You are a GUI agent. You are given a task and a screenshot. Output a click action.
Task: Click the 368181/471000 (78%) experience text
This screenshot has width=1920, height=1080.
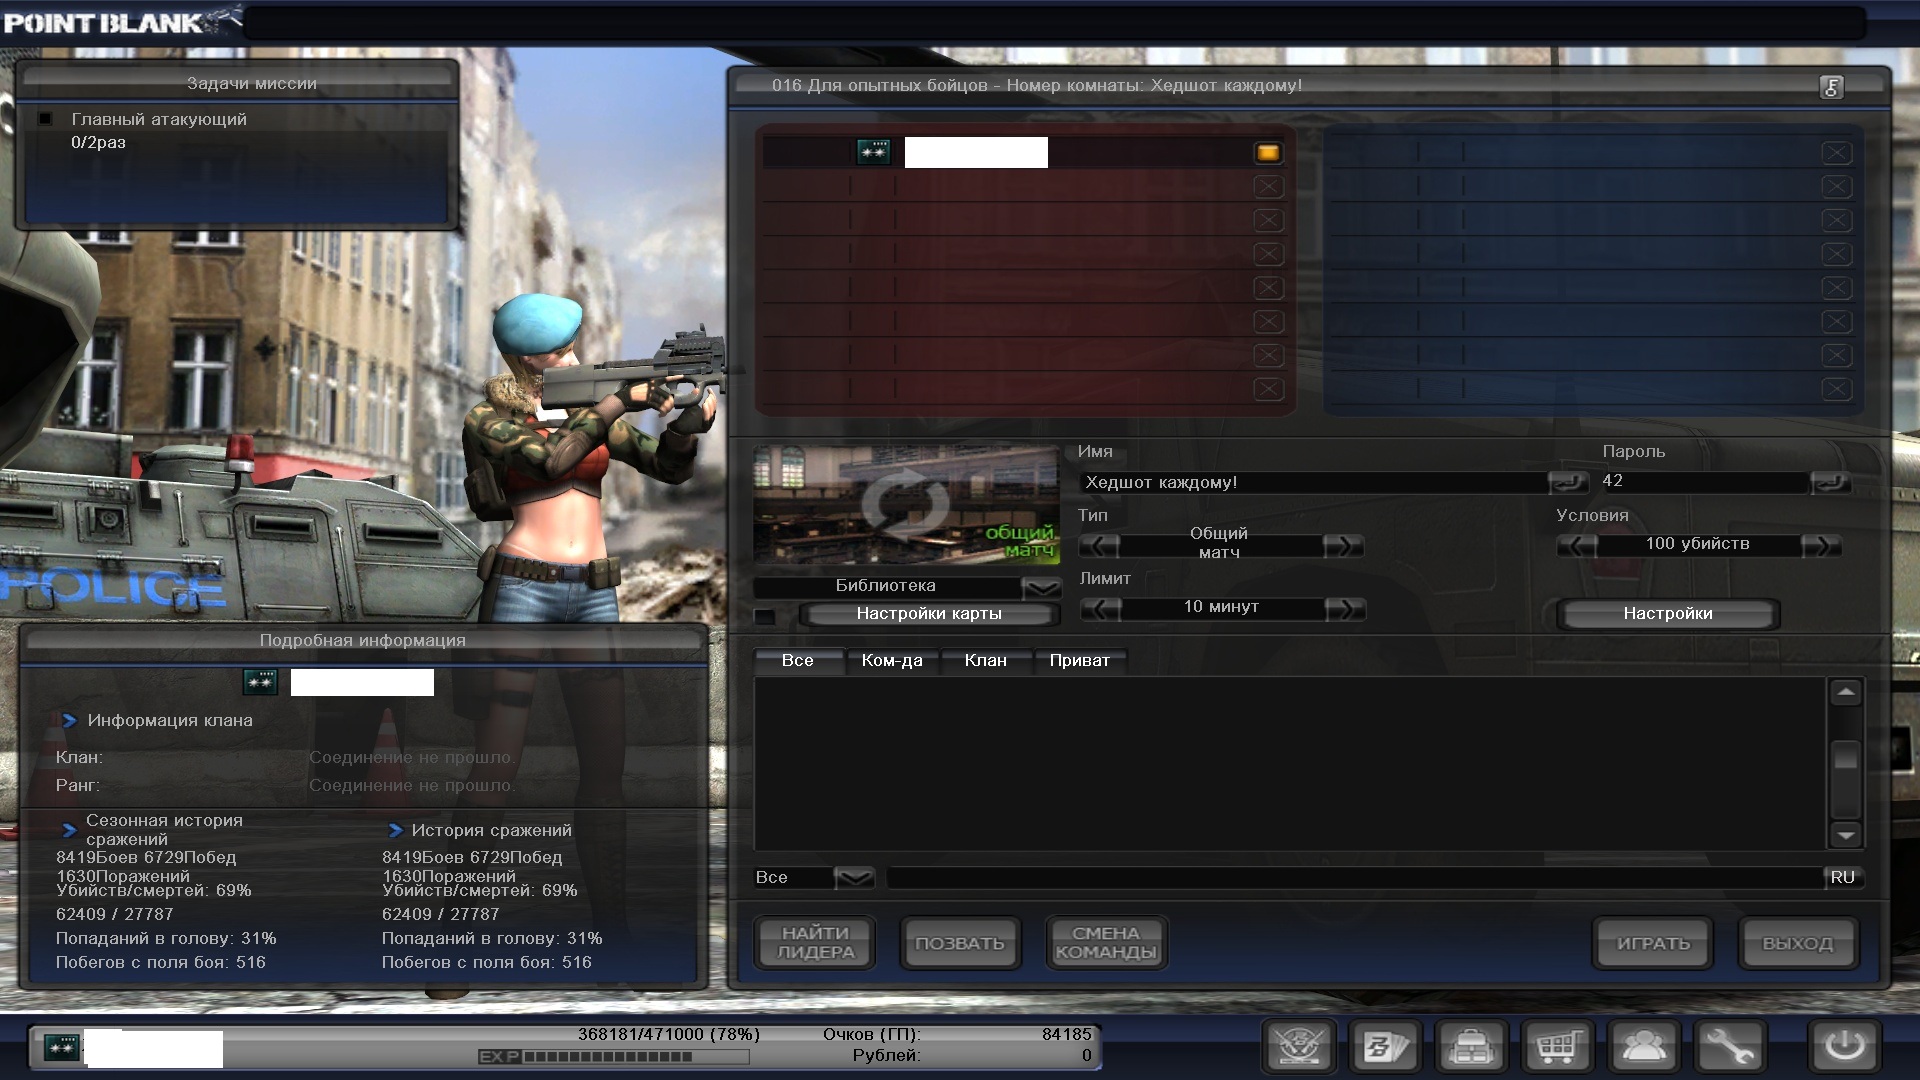pos(668,1034)
